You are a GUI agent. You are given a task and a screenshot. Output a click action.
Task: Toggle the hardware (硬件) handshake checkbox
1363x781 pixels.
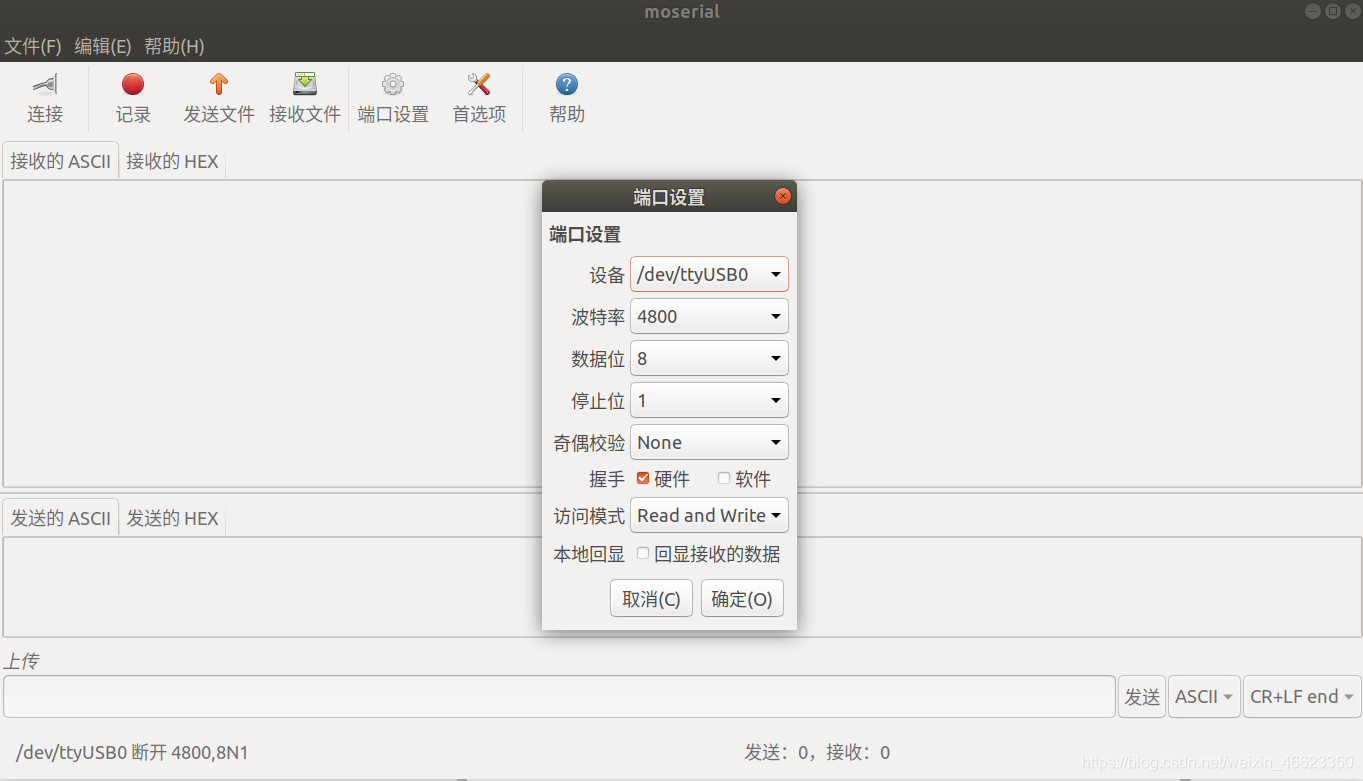point(643,479)
